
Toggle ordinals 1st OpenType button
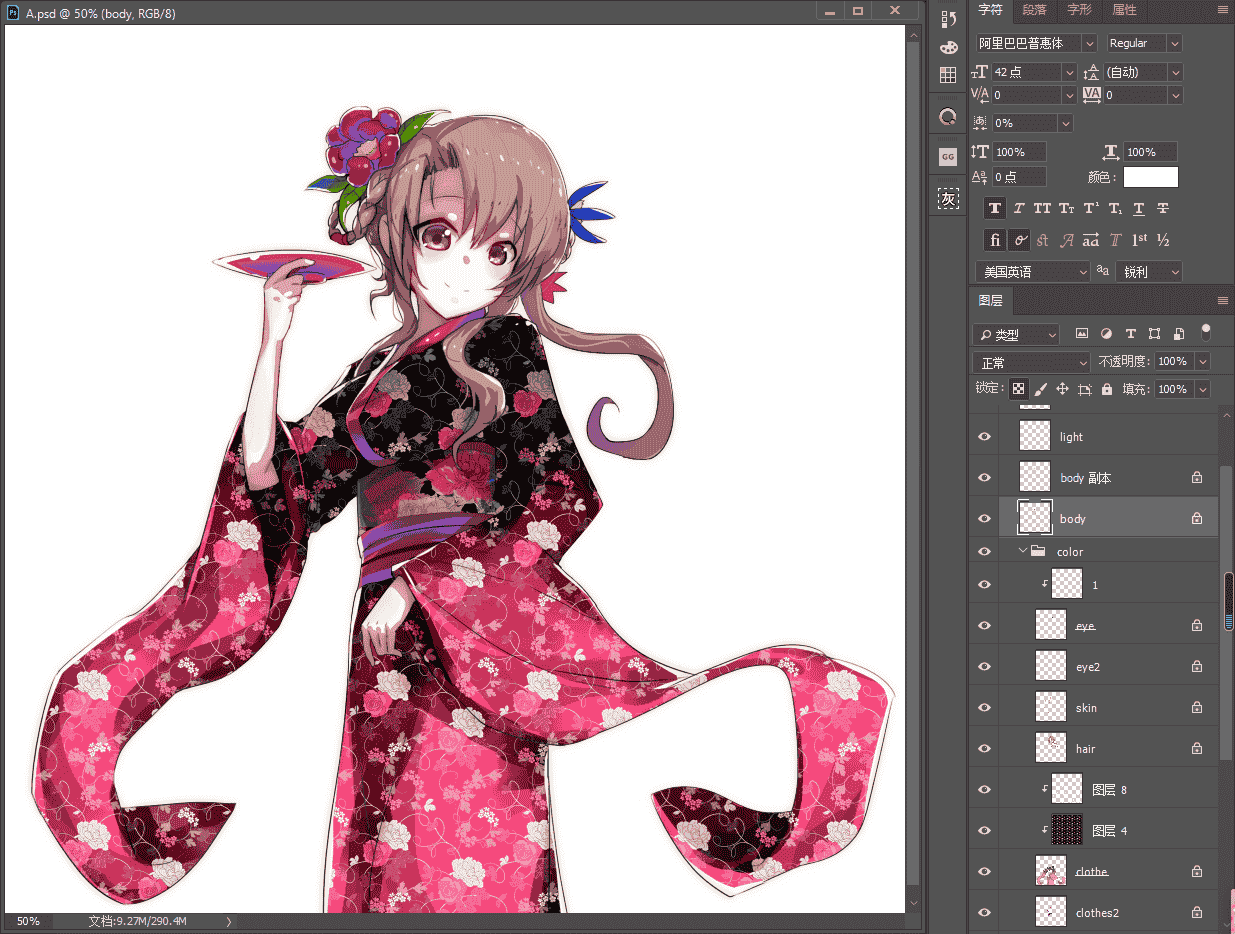coord(1139,240)
